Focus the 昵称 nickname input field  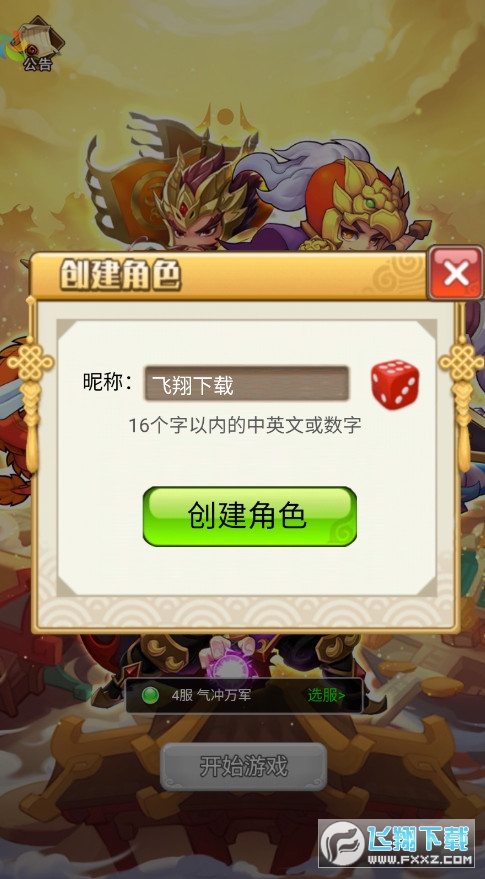247,384
